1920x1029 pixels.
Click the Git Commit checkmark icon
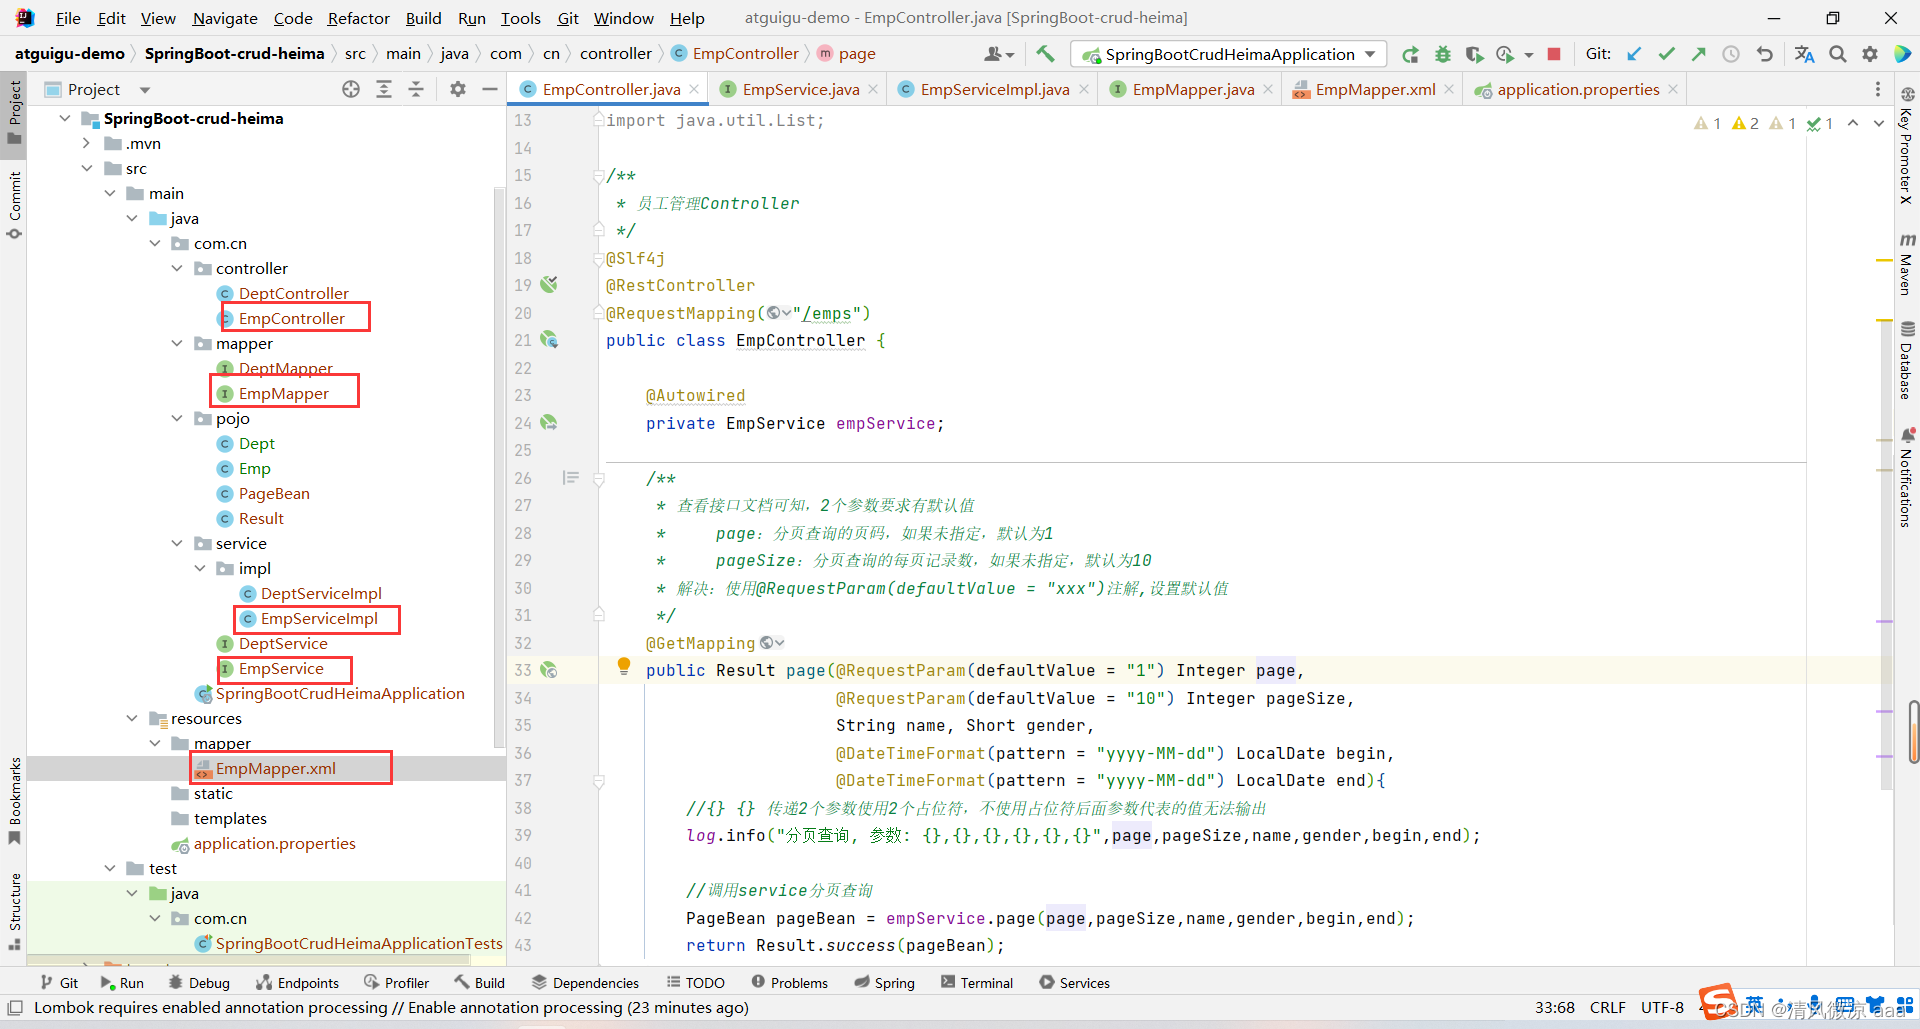(1666, 54)
